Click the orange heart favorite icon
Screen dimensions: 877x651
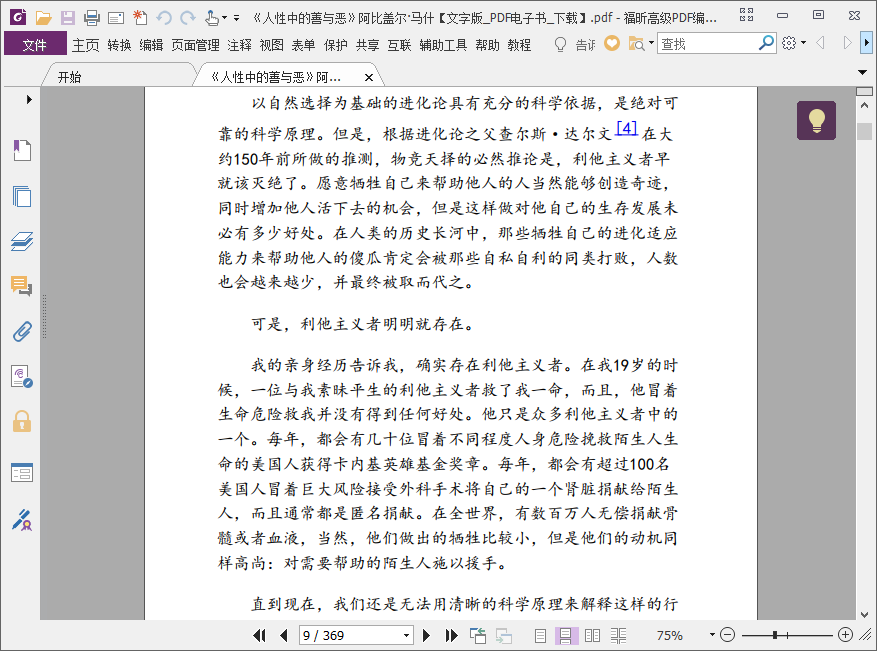(x=612, y=44)
